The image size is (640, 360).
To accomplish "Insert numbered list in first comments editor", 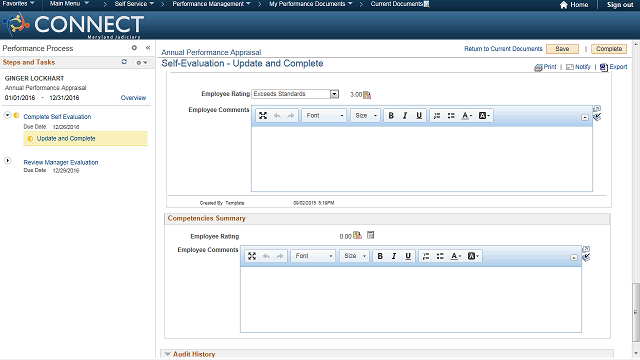I will pyautogui.click(x=437, y=116).
